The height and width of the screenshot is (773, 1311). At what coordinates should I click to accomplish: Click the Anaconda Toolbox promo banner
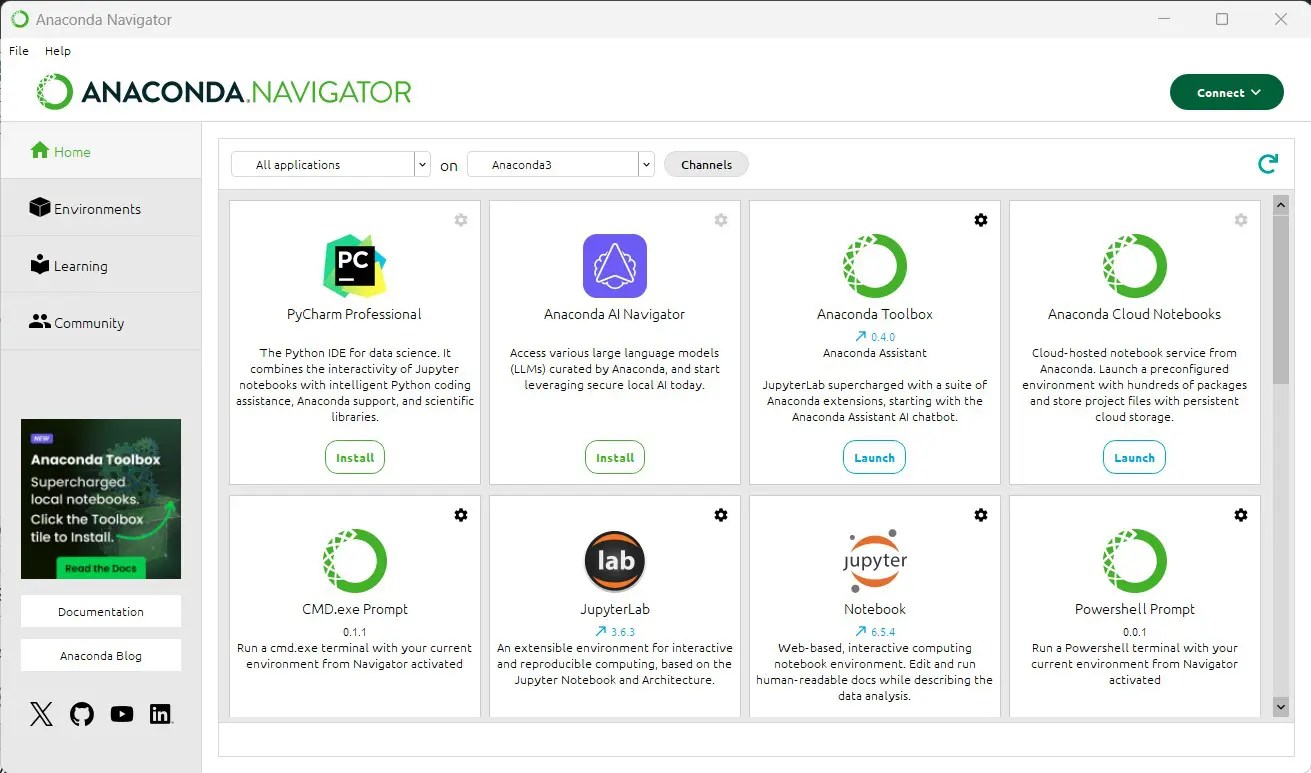[101, 499]
